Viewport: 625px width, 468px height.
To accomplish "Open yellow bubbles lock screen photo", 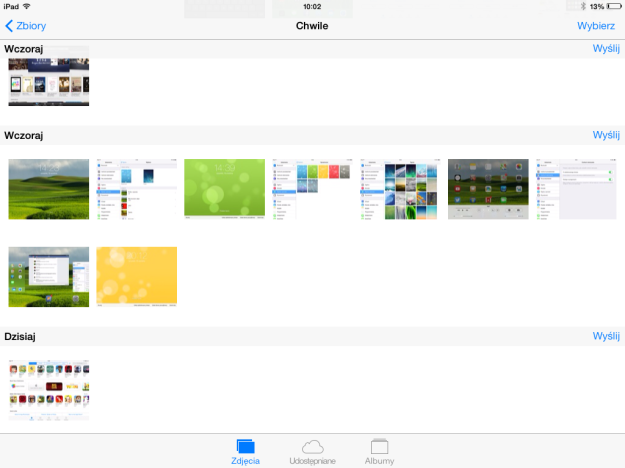I will coord(137,277).
